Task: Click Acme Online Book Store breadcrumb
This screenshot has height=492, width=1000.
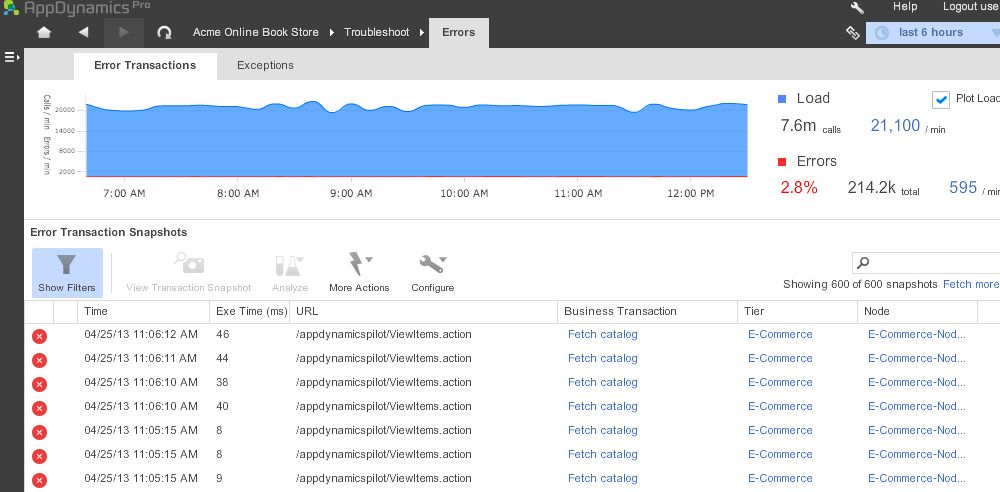Action: tap(255, 32)
